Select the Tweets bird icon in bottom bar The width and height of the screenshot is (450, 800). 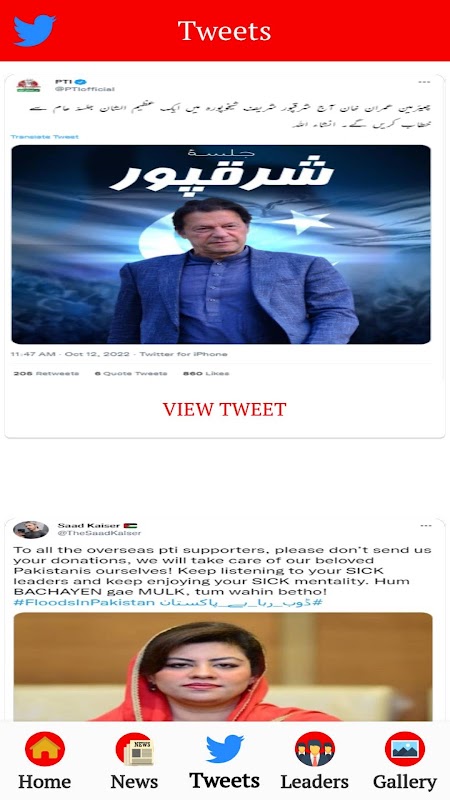[224, 748]
